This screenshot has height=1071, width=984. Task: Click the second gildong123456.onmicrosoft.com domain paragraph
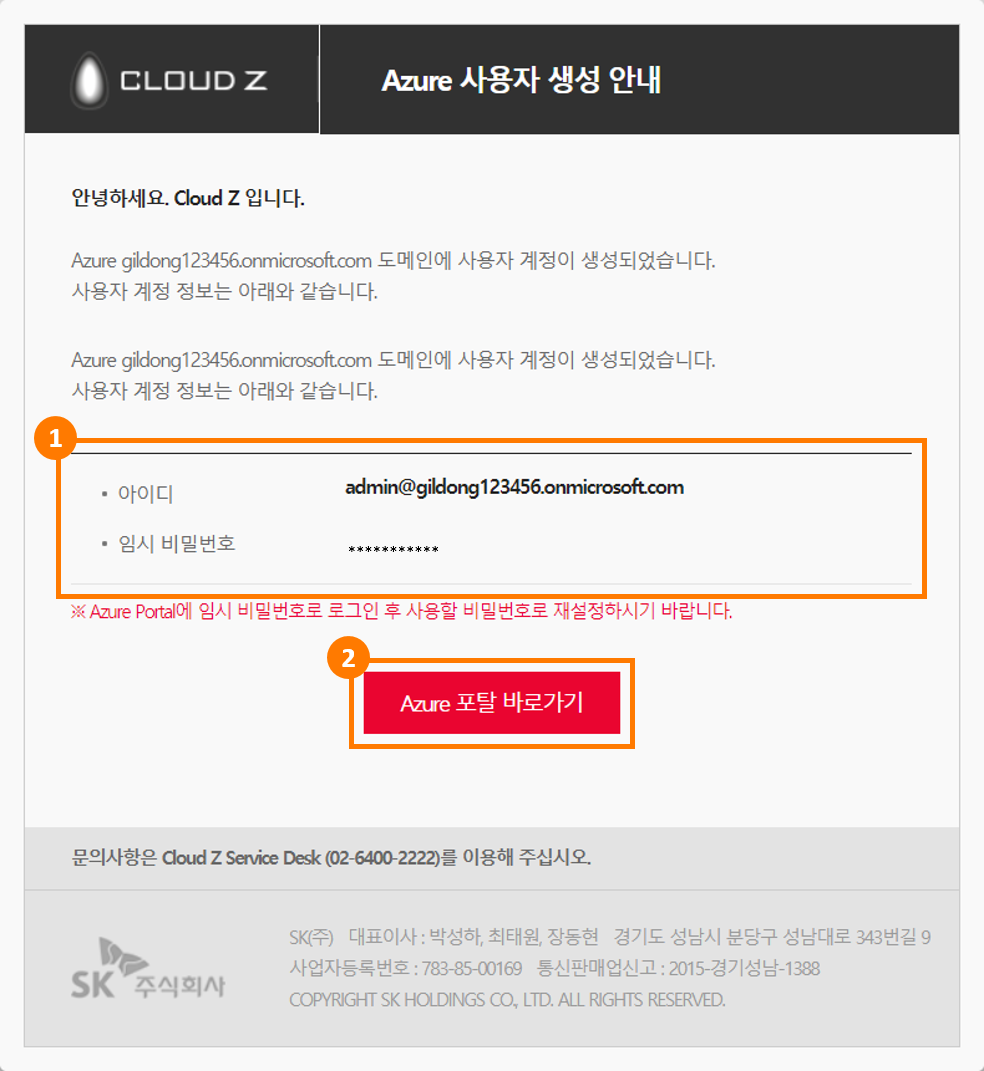(x=393, y=375)
